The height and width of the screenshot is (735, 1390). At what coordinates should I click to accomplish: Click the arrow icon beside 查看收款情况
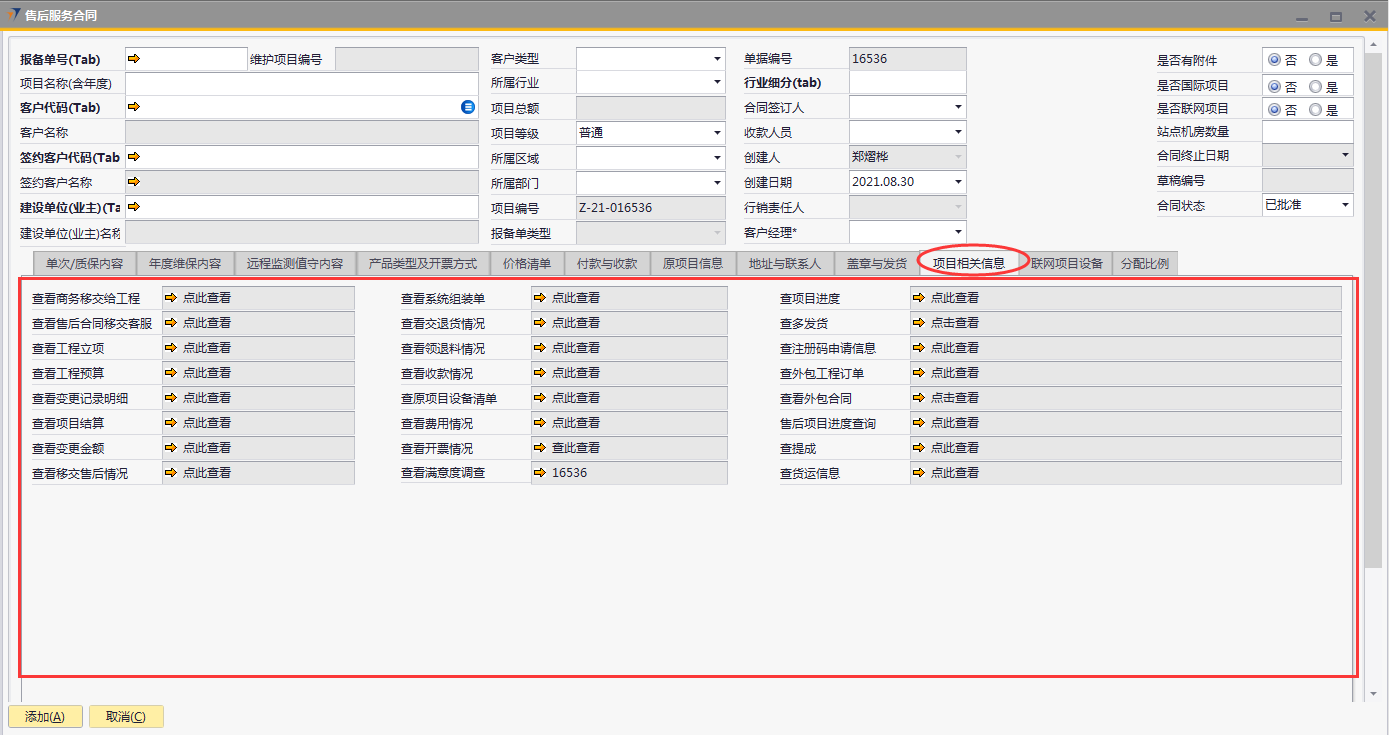(x=541, y=373)
